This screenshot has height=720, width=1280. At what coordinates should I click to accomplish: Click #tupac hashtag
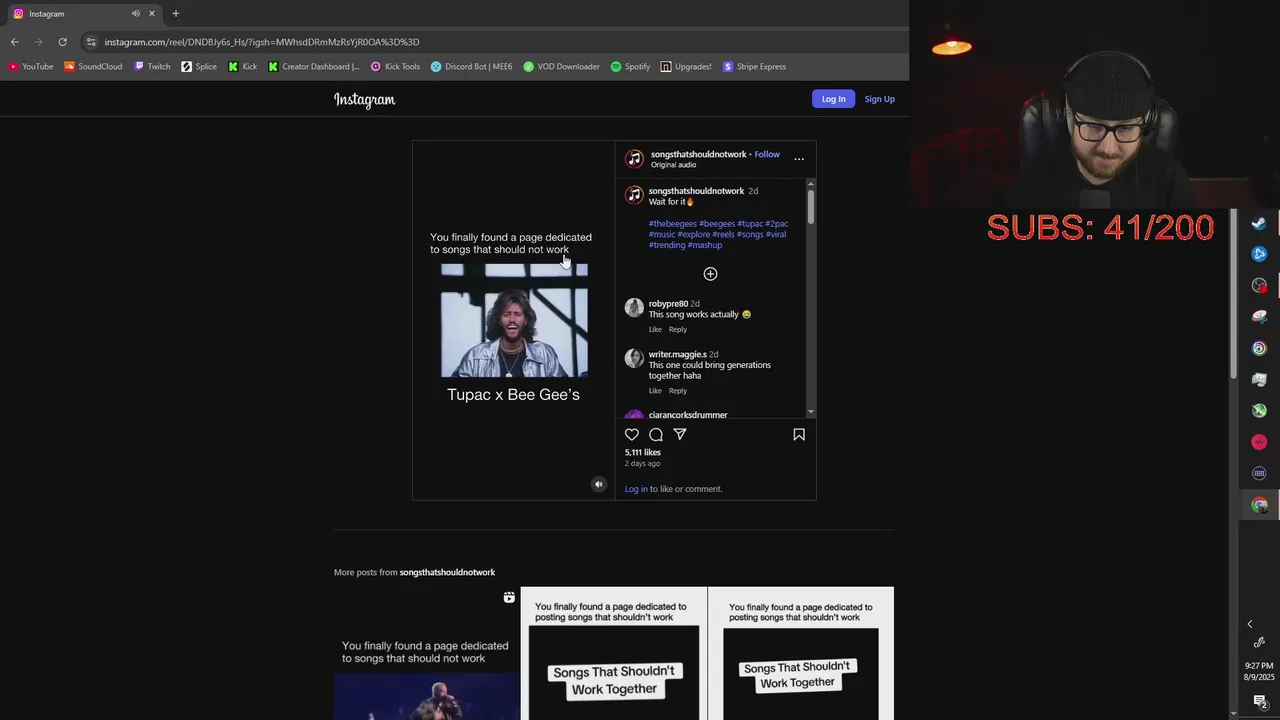click(750, 224)
